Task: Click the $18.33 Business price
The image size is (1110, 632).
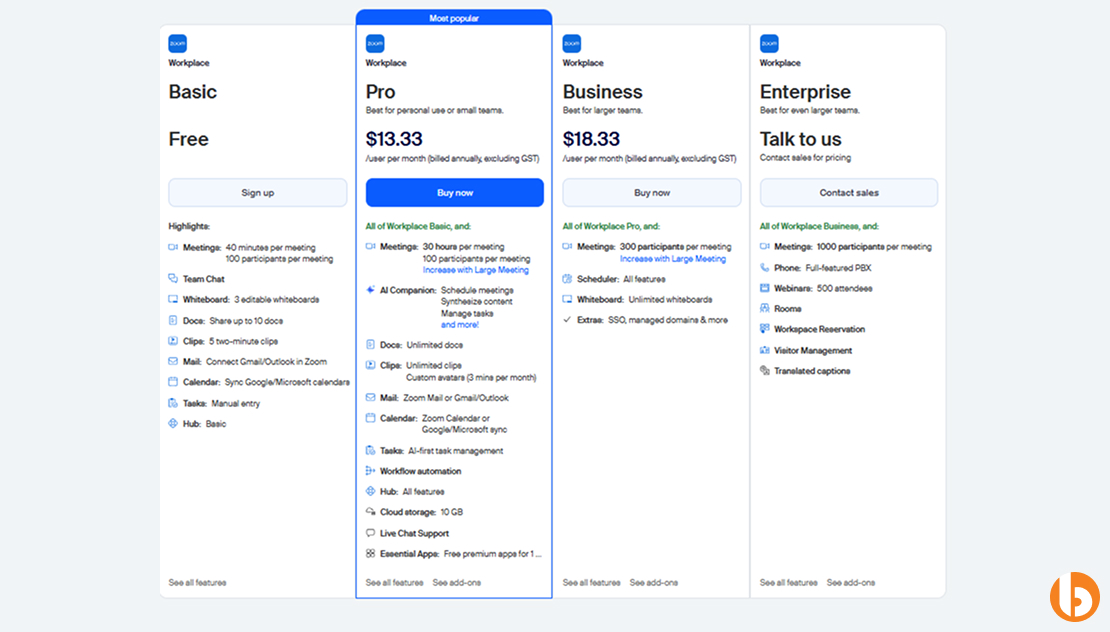Action: click(591, 139)
